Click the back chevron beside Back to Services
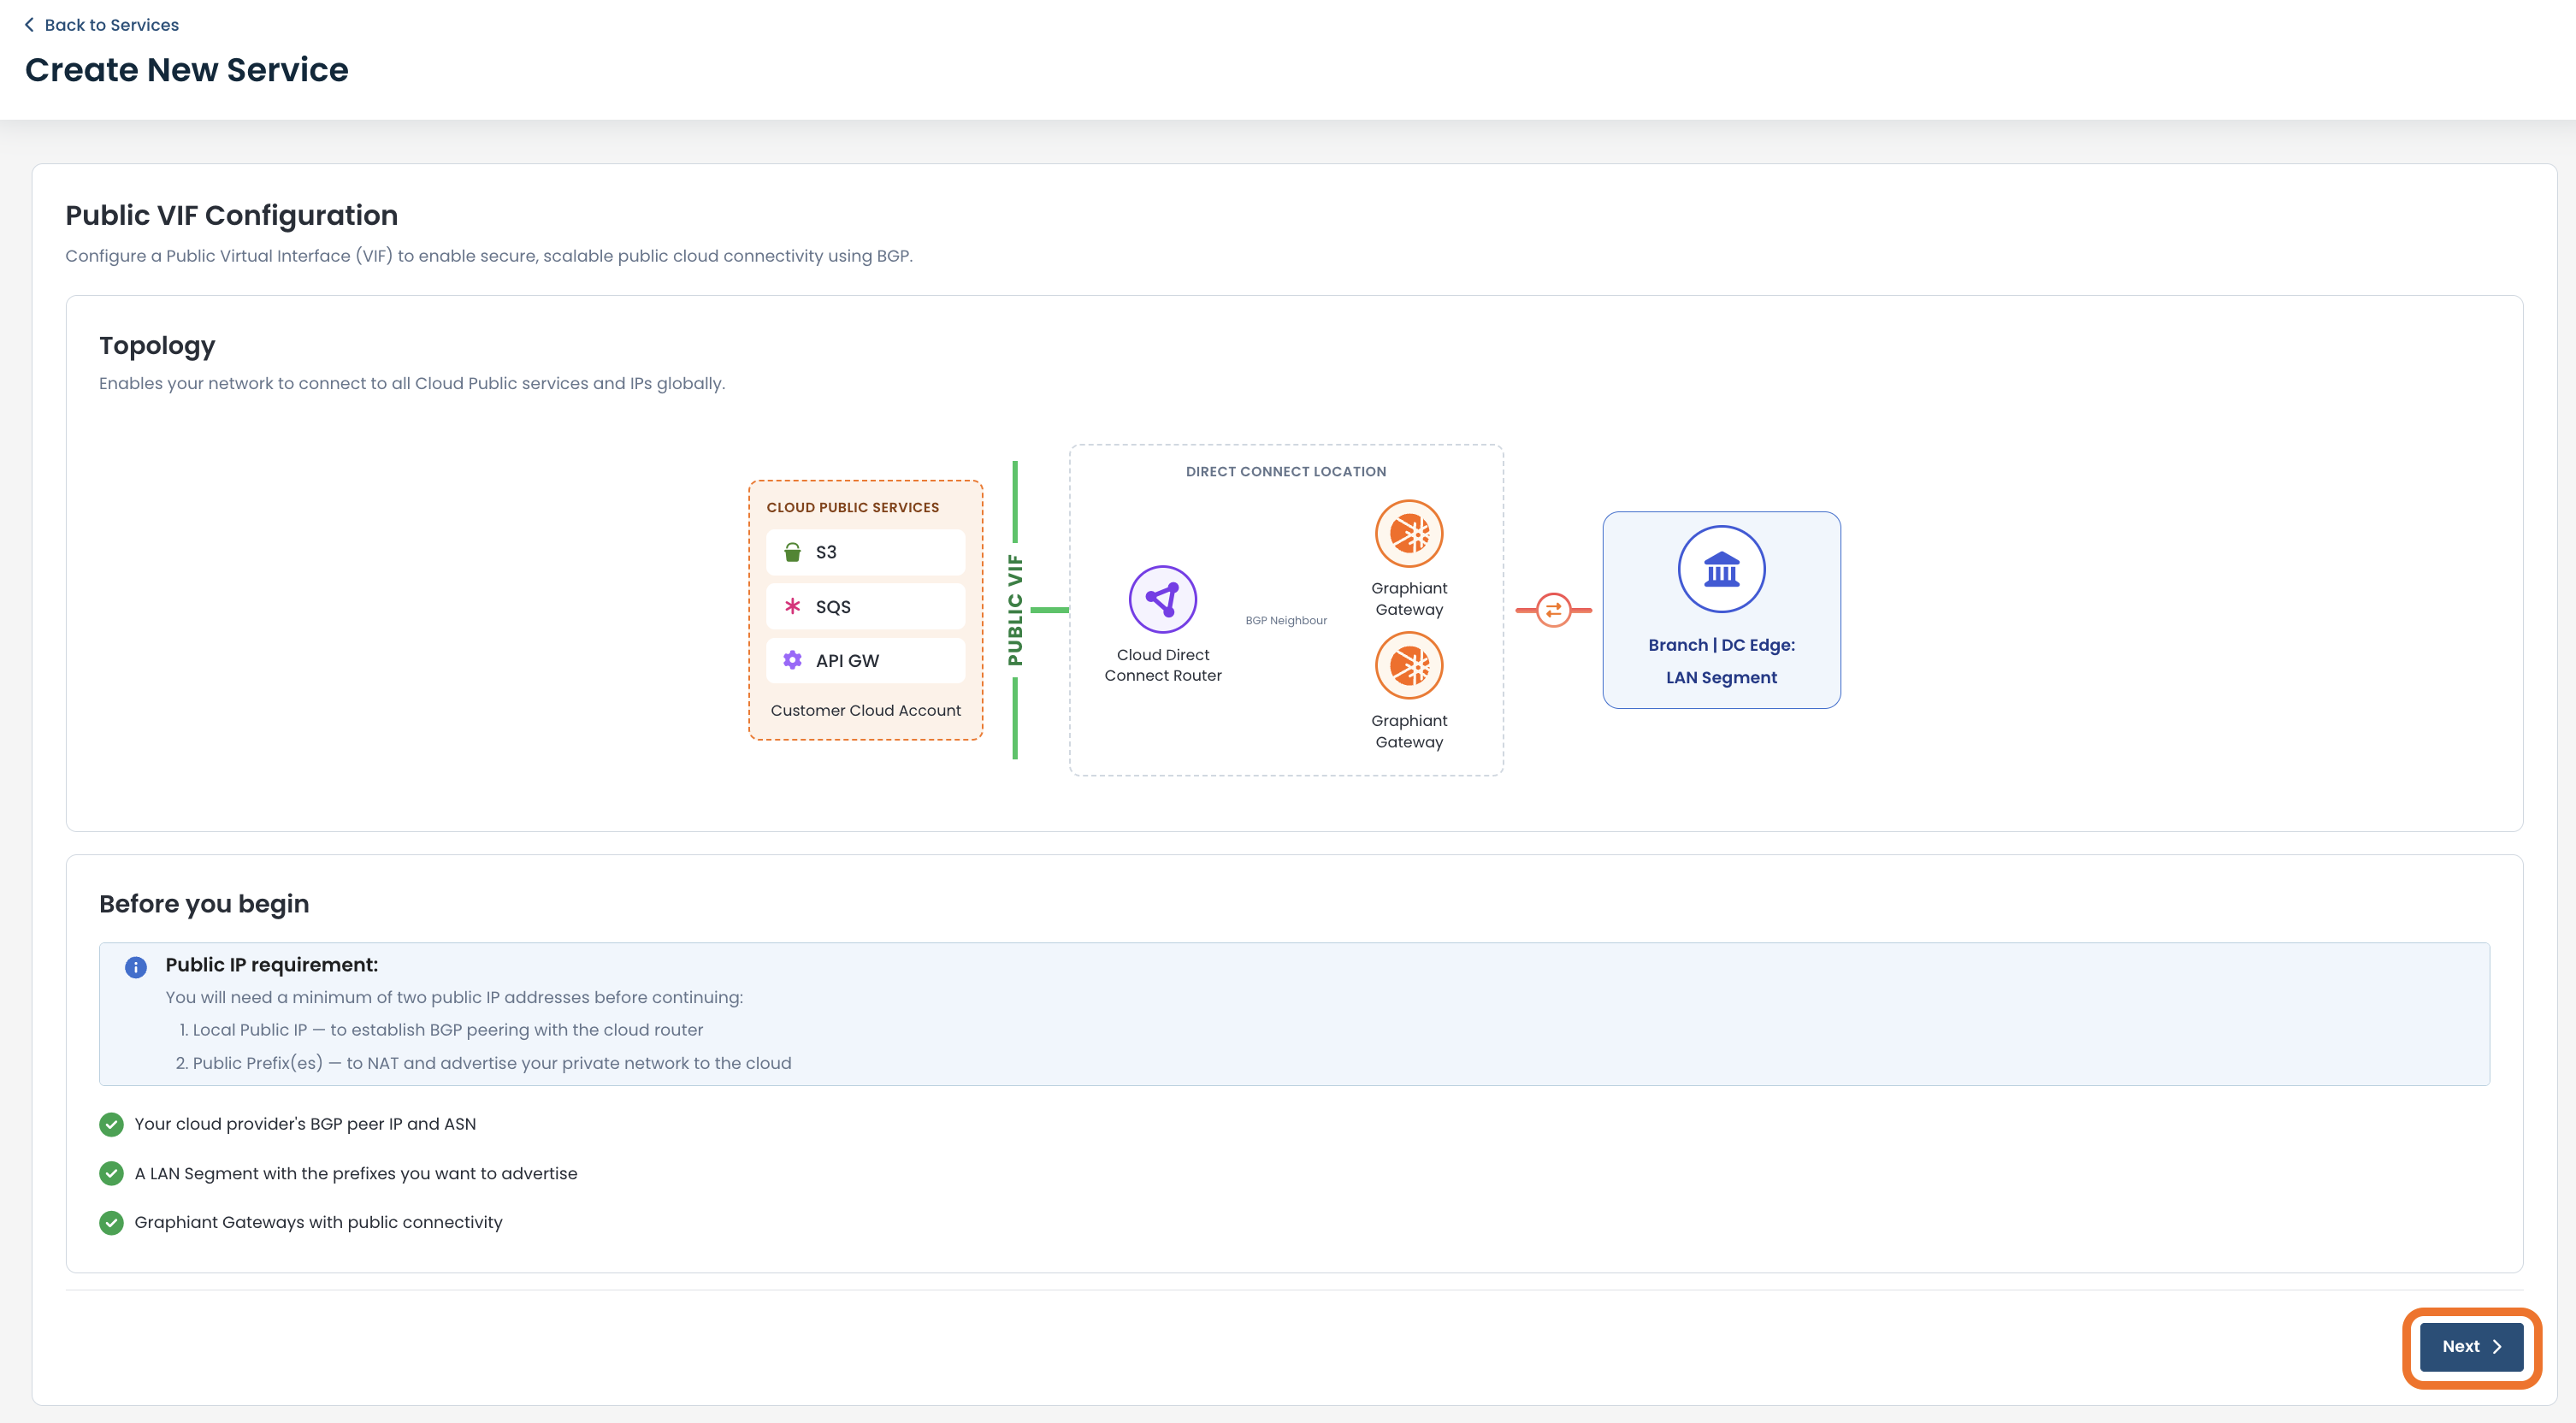 coord(29,25)
